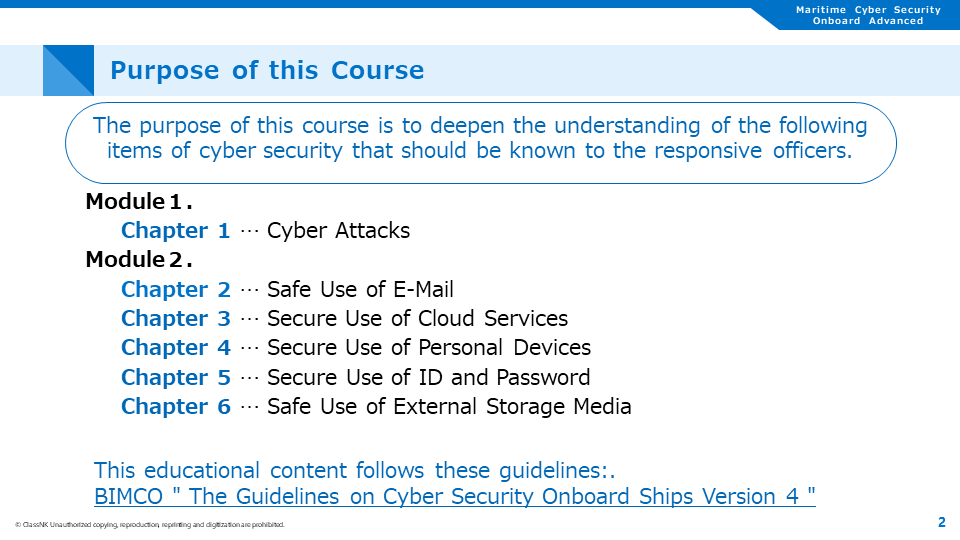This screenshot has width=960, height=540.
Task: Select "Safe Use of External Storage Media" text
Action: (x=449, y=407)
